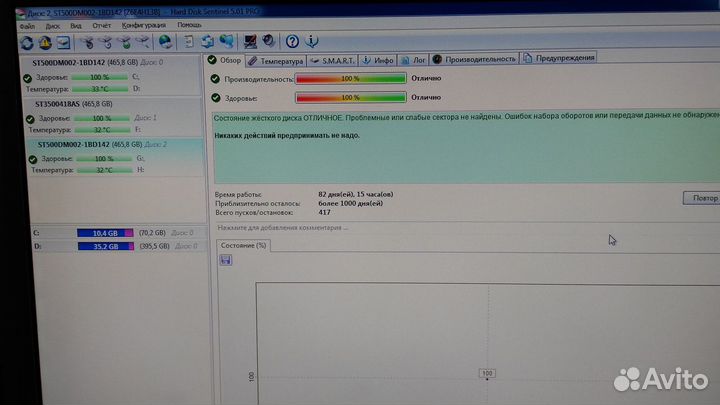
Task: Click the Производительность 100 % gradient bar
Action: [351, 79]
